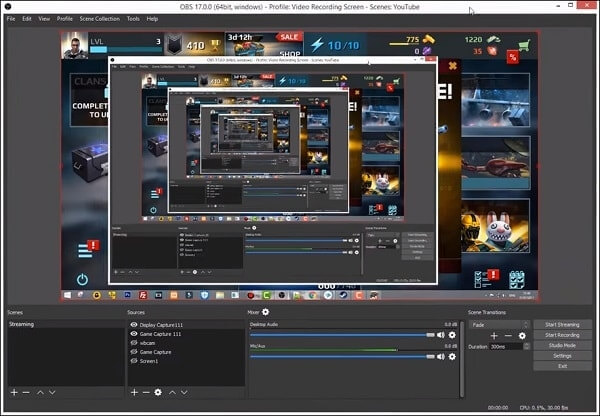Screen dimensions: 600x416
Task: Click the Steam icon in the captured taskbar
Action: coord(343,295)
